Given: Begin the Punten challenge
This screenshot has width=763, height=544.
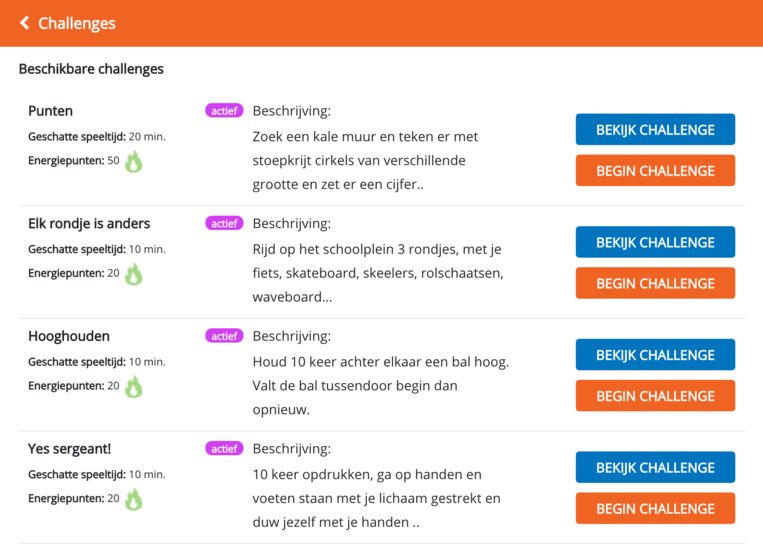Looking at the screenshot, I should (x=655, y=170).
